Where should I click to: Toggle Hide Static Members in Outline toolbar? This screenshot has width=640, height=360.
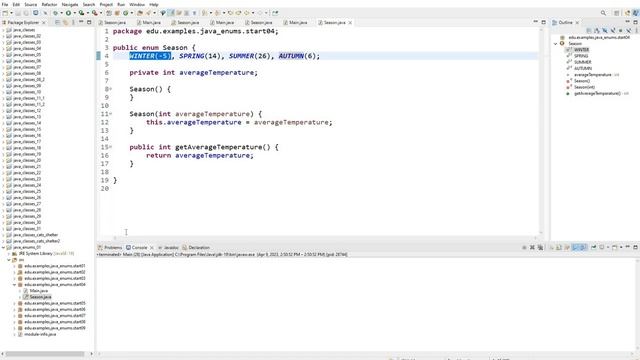[x=613, y=31]
